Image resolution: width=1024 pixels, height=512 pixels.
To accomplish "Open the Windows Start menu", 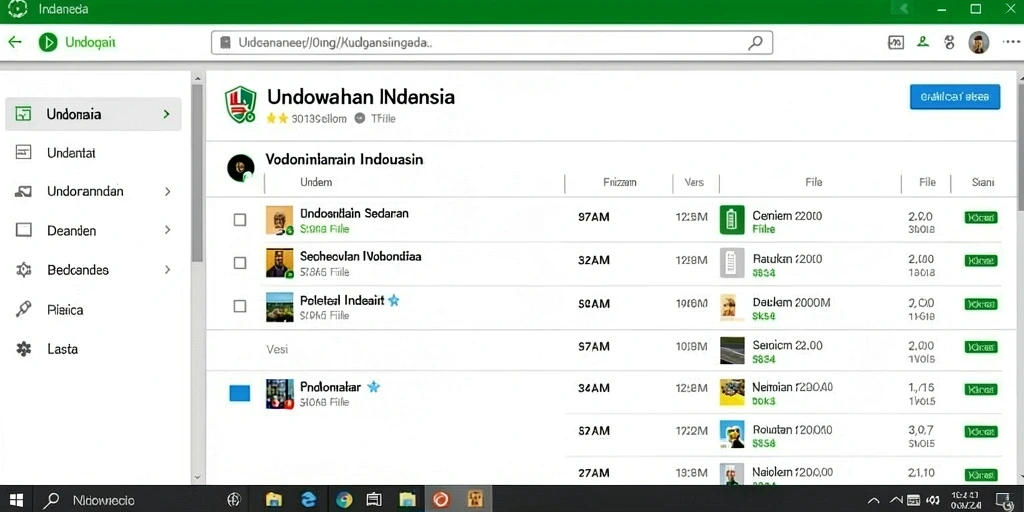I will click(16, 500).
